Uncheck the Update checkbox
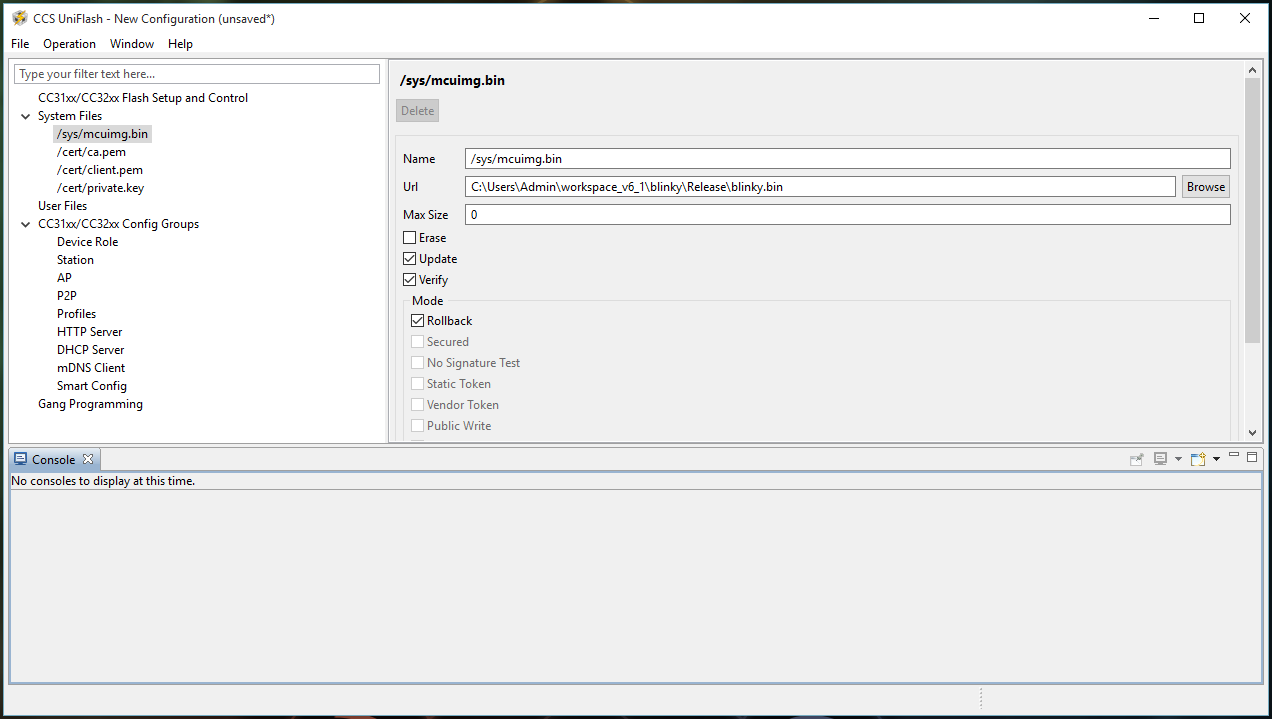Screen dimensions: 1272x719 click(x=410, y=259)
